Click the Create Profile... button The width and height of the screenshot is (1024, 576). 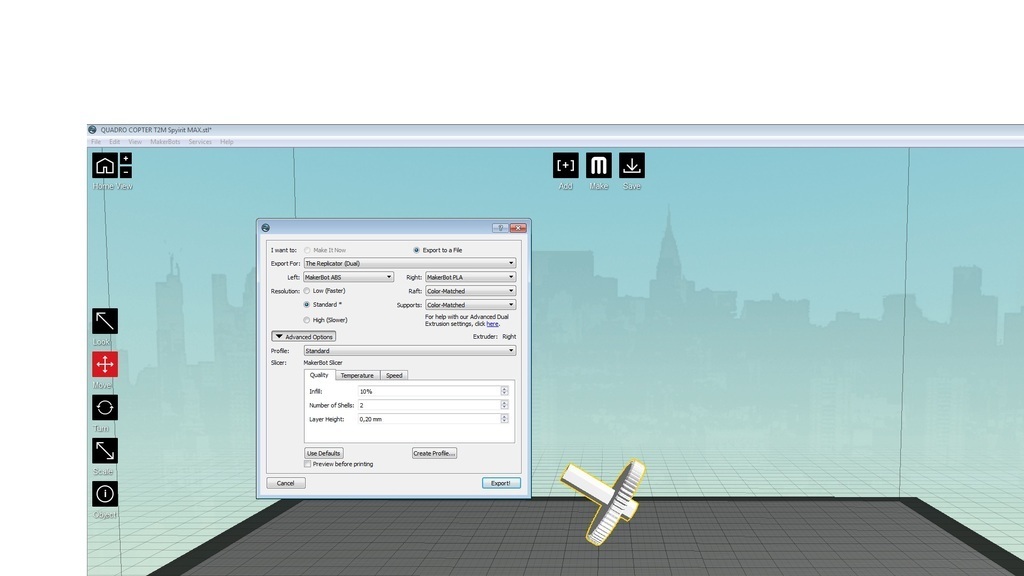[434, 453]
